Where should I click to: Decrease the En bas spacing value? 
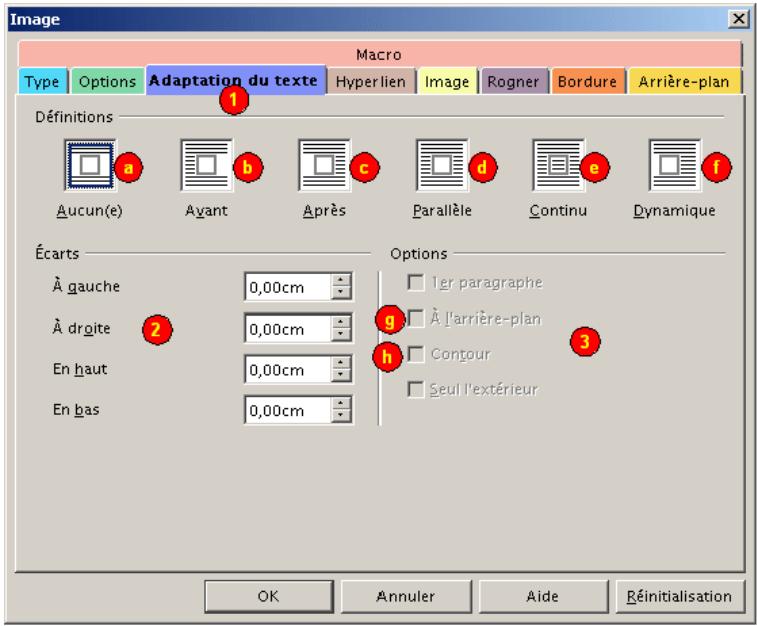pos(341,416)
